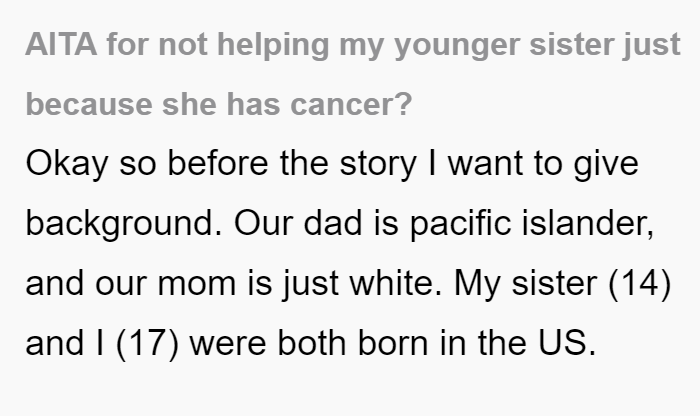Image resolution: width=700 pixels, height=416 pixels.
Task: Click the word "give" ending the first line
Action: pos(606,165)
